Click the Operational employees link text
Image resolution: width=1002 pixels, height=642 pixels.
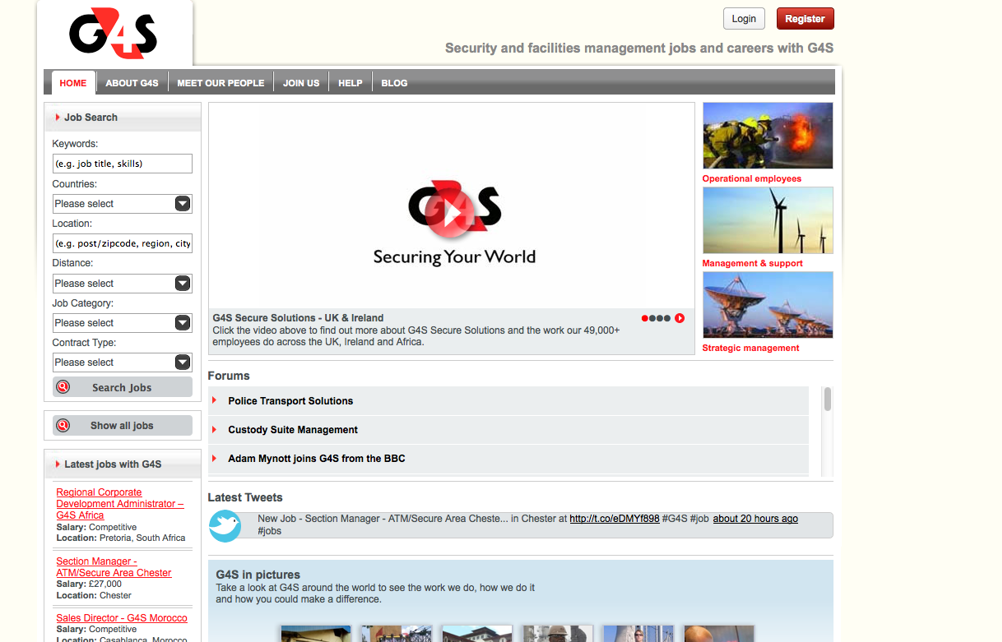(x=752, y=179)
